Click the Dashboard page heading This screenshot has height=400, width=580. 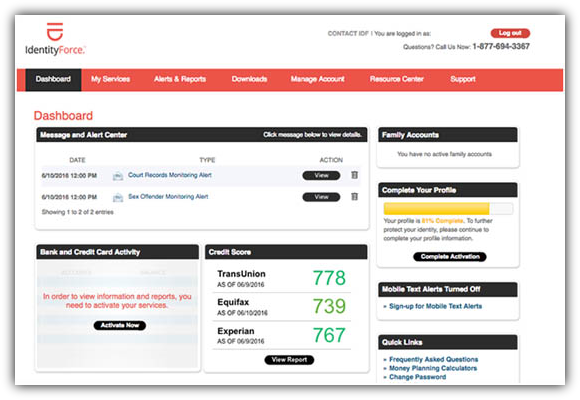click(x=63, y=115)
